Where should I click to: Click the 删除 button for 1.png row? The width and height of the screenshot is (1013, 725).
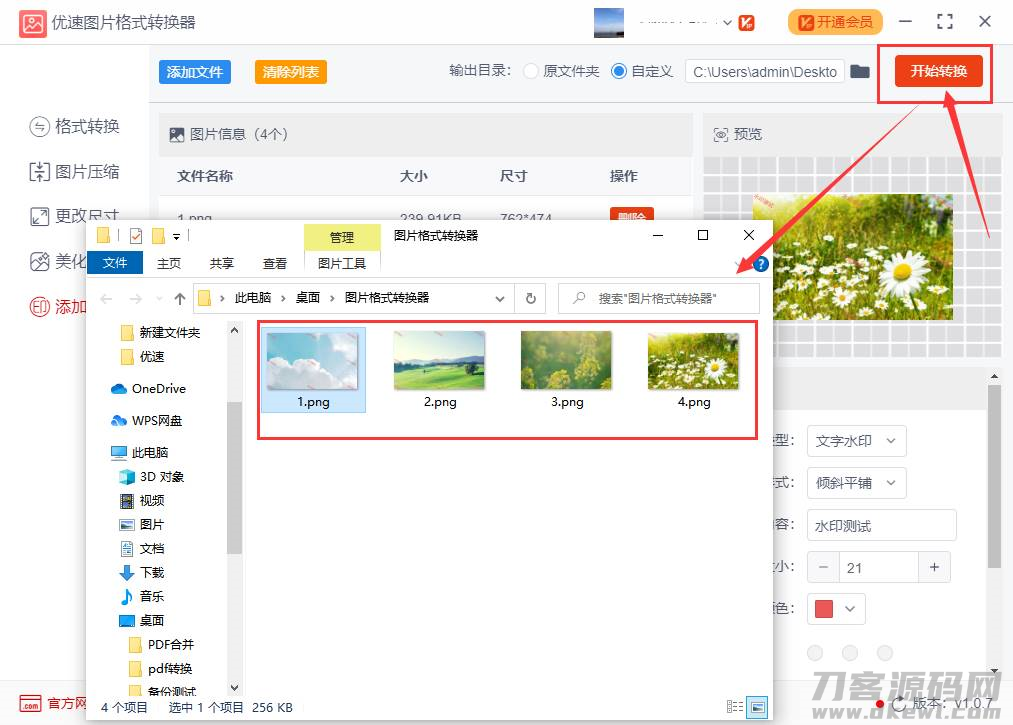click(631, 215)
